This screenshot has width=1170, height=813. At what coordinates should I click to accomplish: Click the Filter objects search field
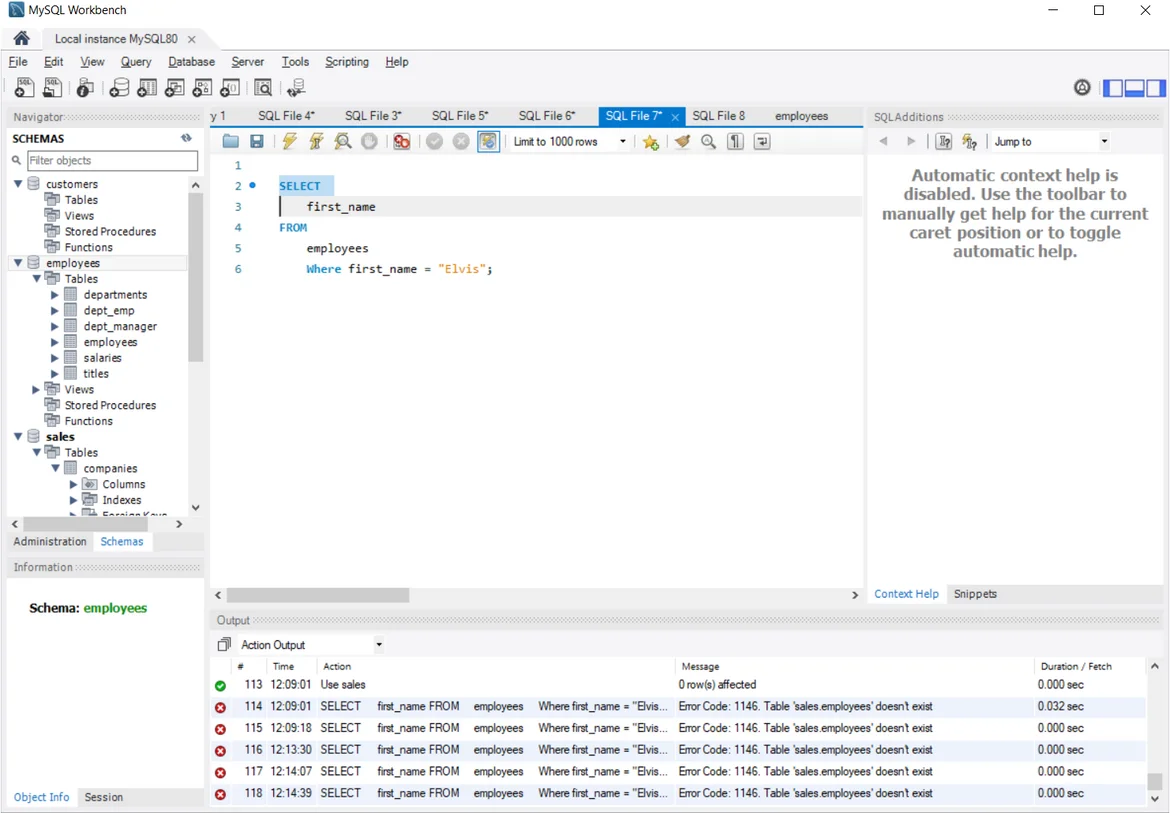111,160
